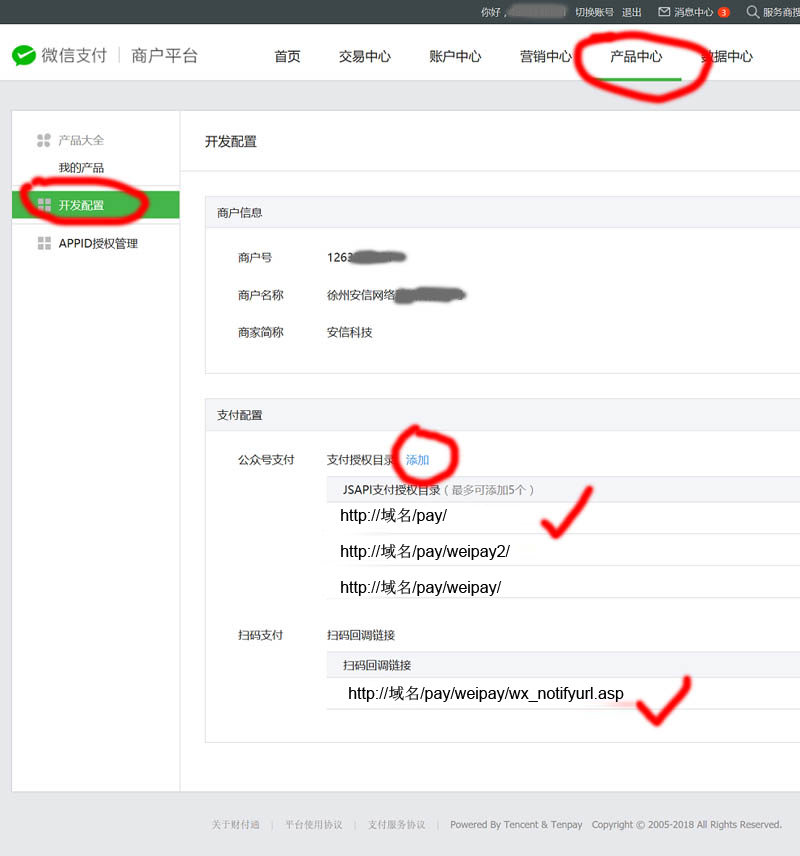The image size is (800, 856).
Task: Open the 关于财付通 footer link
Action: [235, 824]
